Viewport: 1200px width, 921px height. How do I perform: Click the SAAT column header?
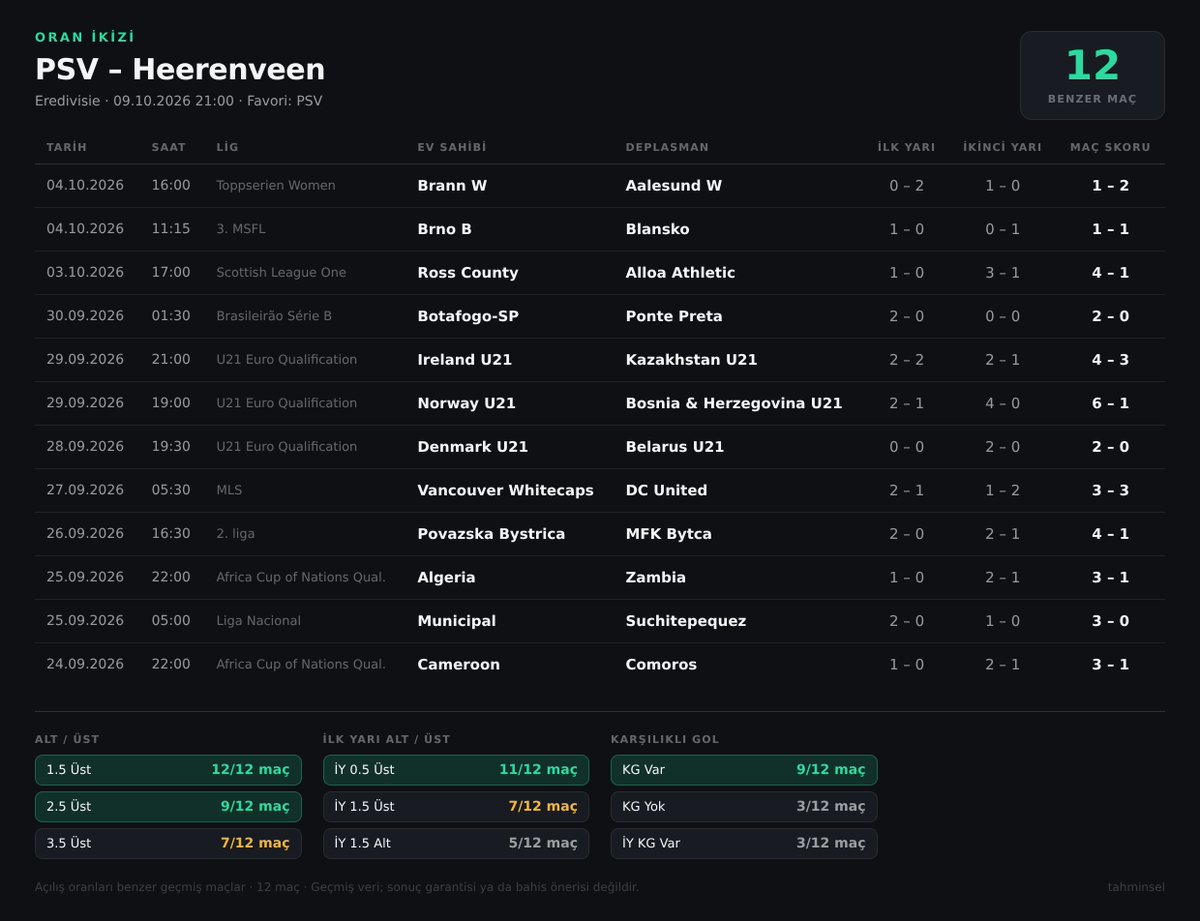[169, 147]
